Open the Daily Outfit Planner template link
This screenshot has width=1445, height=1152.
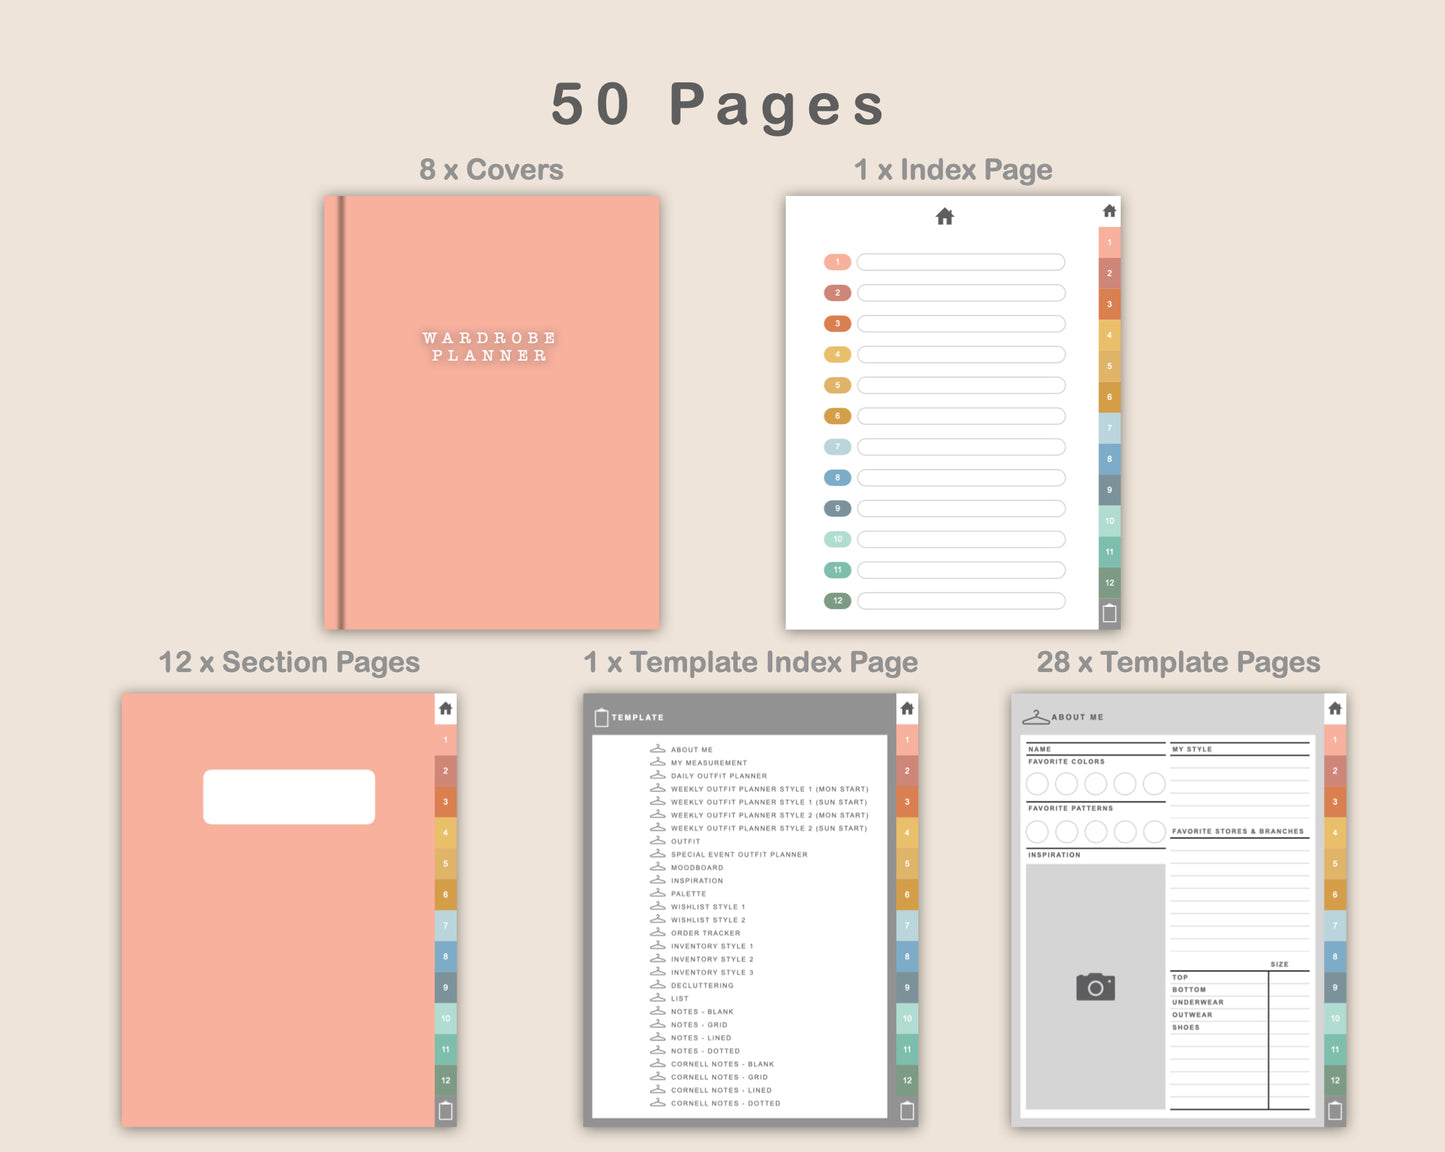click(718, 776)
